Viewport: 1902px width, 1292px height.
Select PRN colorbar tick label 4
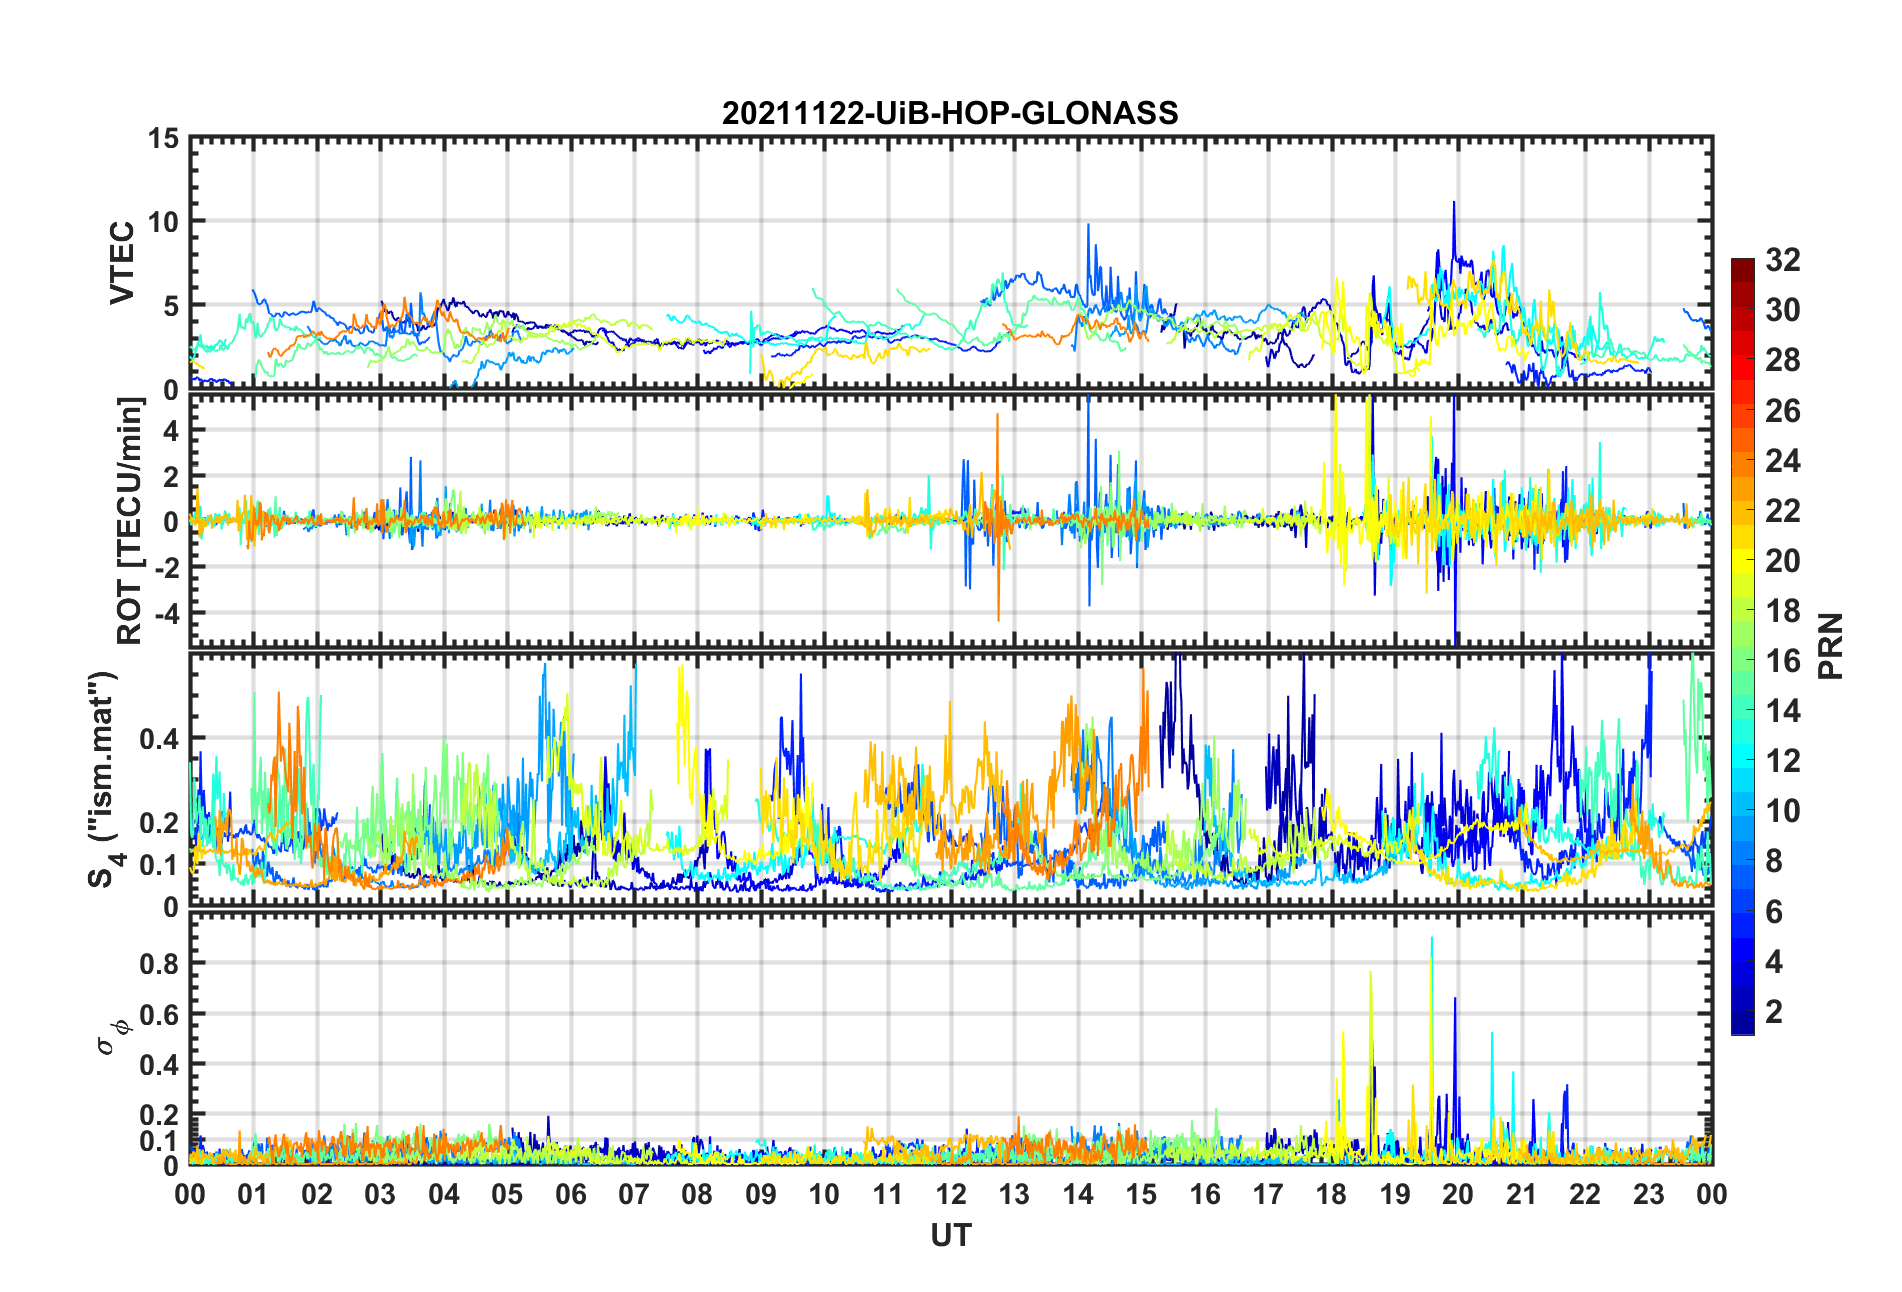point(1774,961)
